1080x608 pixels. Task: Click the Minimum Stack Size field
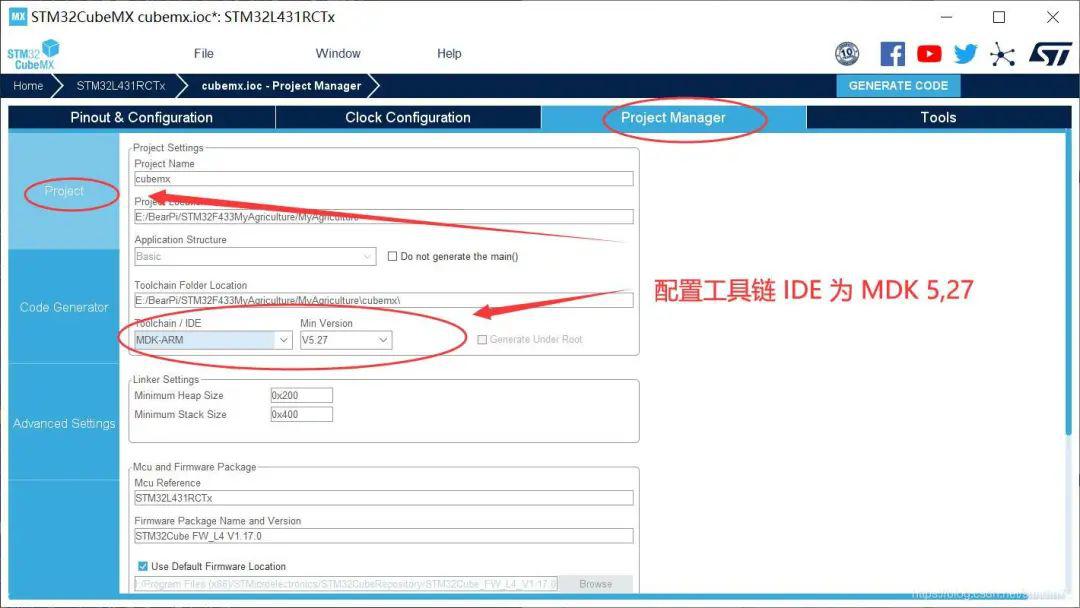click(302, 415)
